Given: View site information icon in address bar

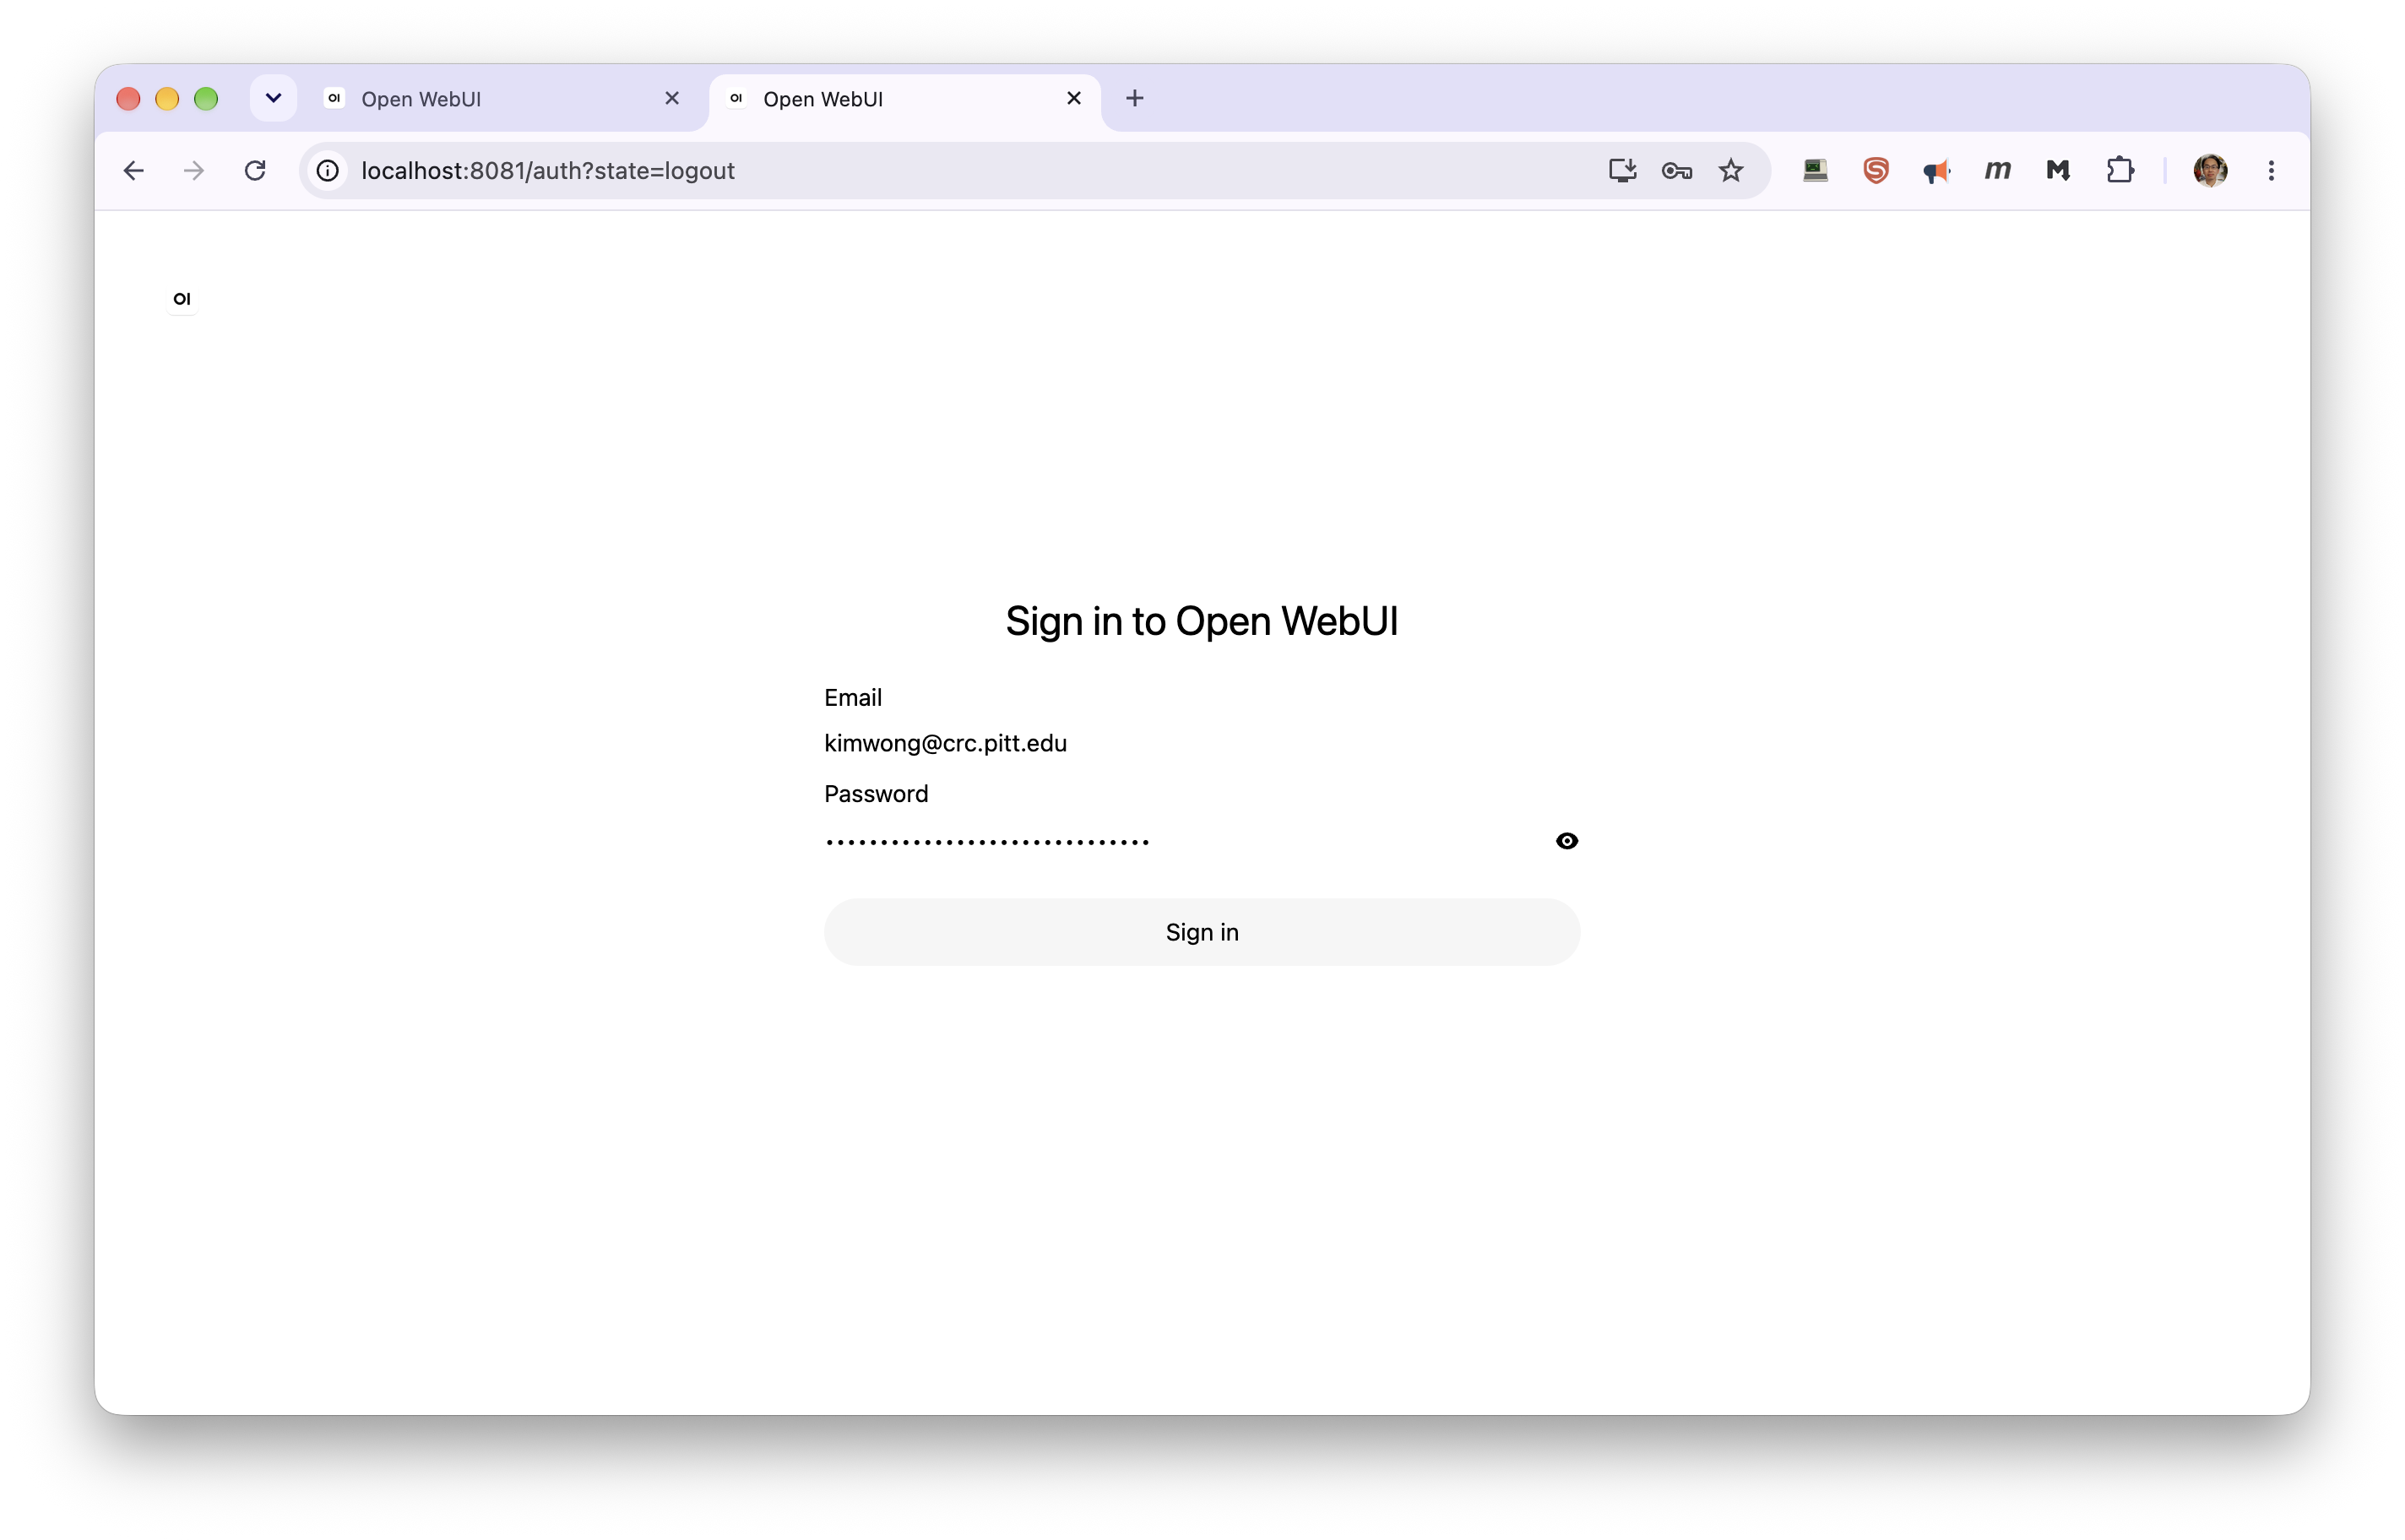Looking at the screenshot, I should coord(328,171).
